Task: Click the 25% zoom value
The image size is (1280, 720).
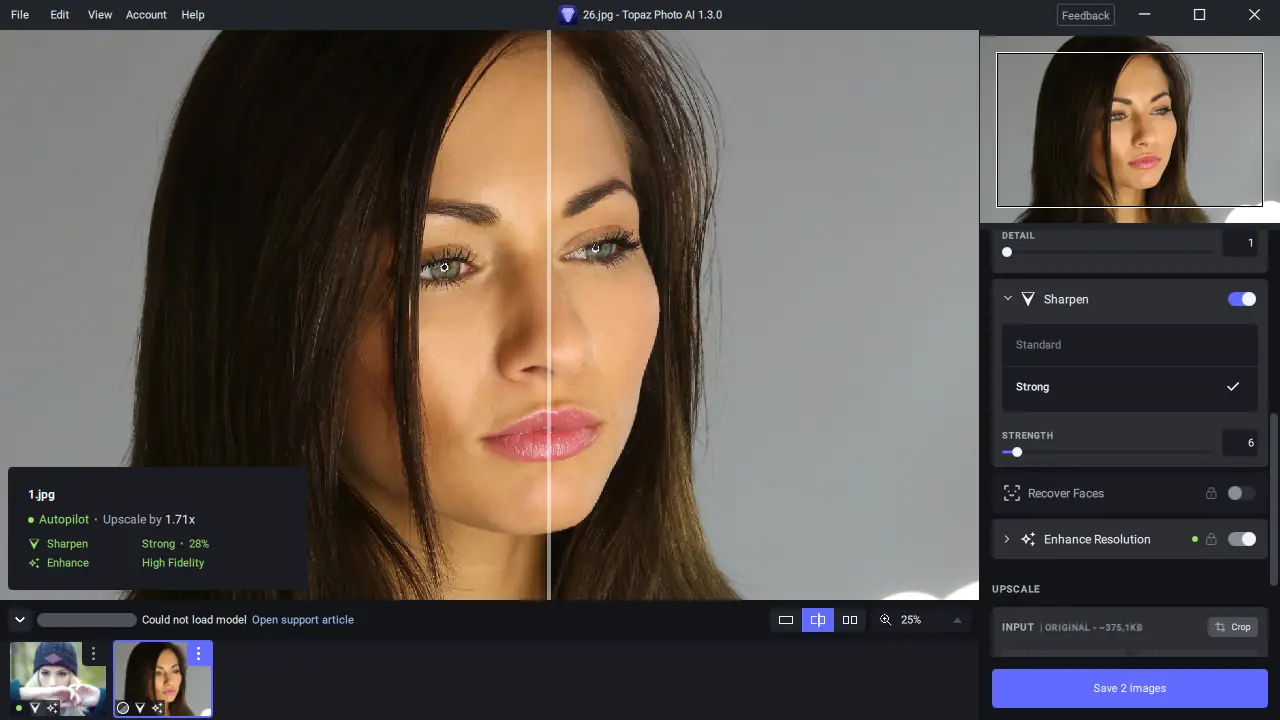Action: click(x=911, y=620)
